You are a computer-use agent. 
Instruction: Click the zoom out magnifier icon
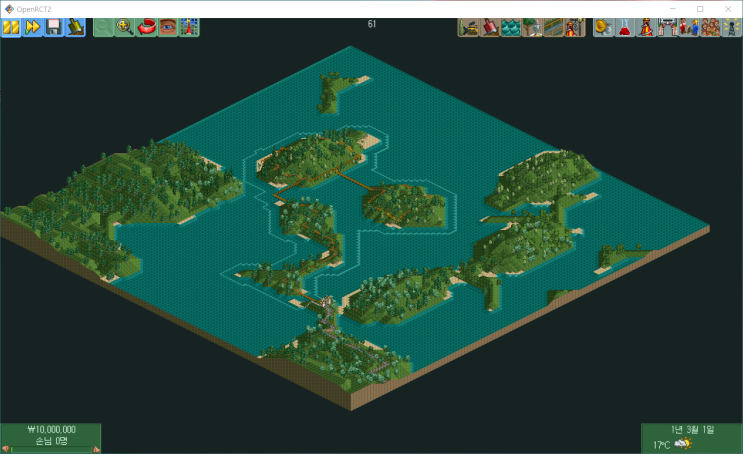pyautogui.click(x=103, y=27)
